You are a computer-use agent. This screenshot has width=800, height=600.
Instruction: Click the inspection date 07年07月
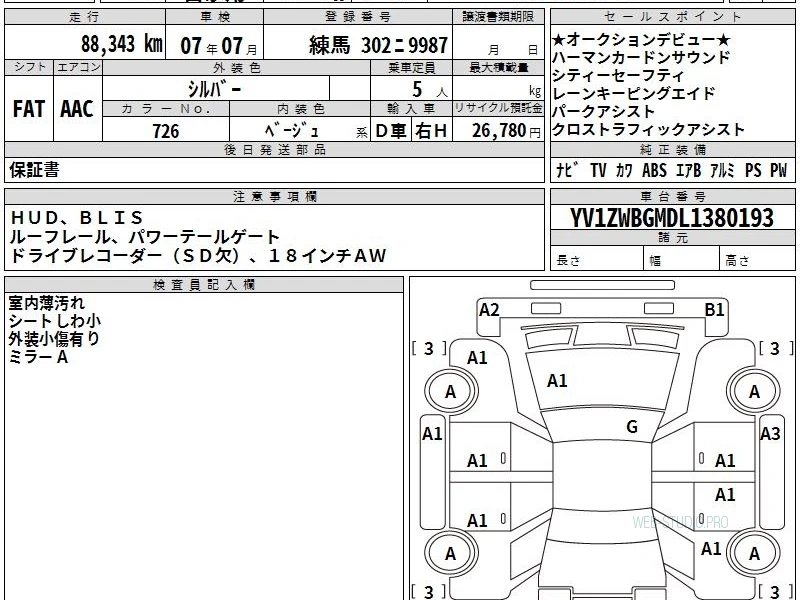pos(219,46)
